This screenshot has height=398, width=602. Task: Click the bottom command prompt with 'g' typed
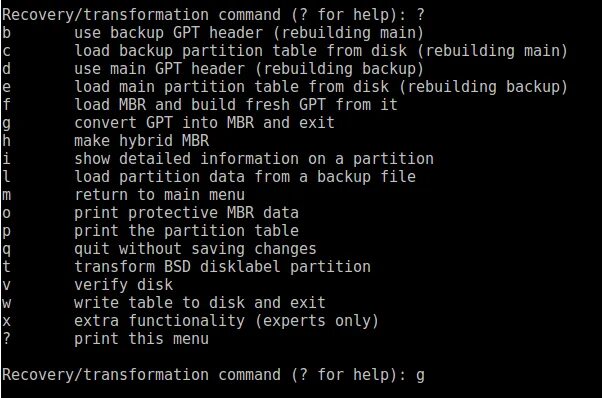click(213, 375)
